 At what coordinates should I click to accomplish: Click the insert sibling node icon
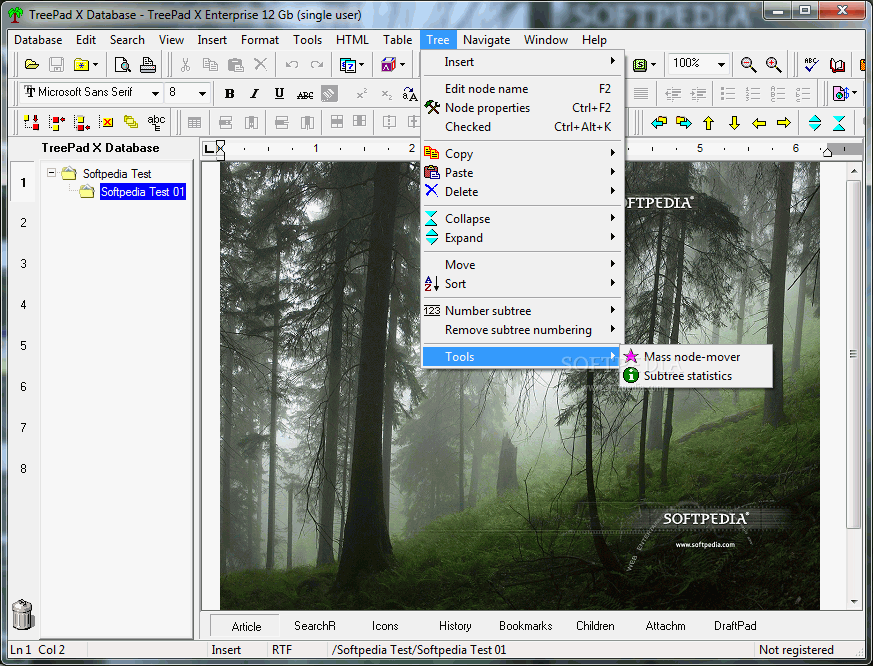coord(56,122)
